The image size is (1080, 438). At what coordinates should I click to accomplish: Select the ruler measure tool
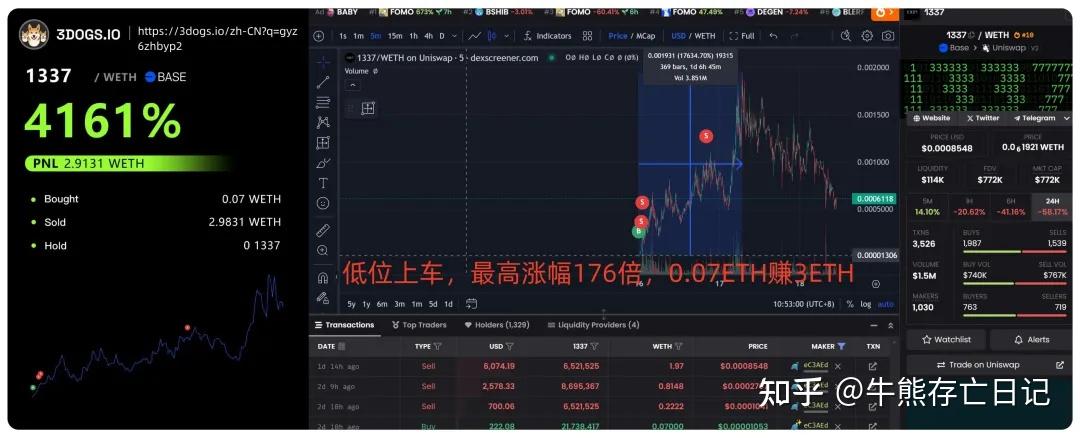[322, 230]
